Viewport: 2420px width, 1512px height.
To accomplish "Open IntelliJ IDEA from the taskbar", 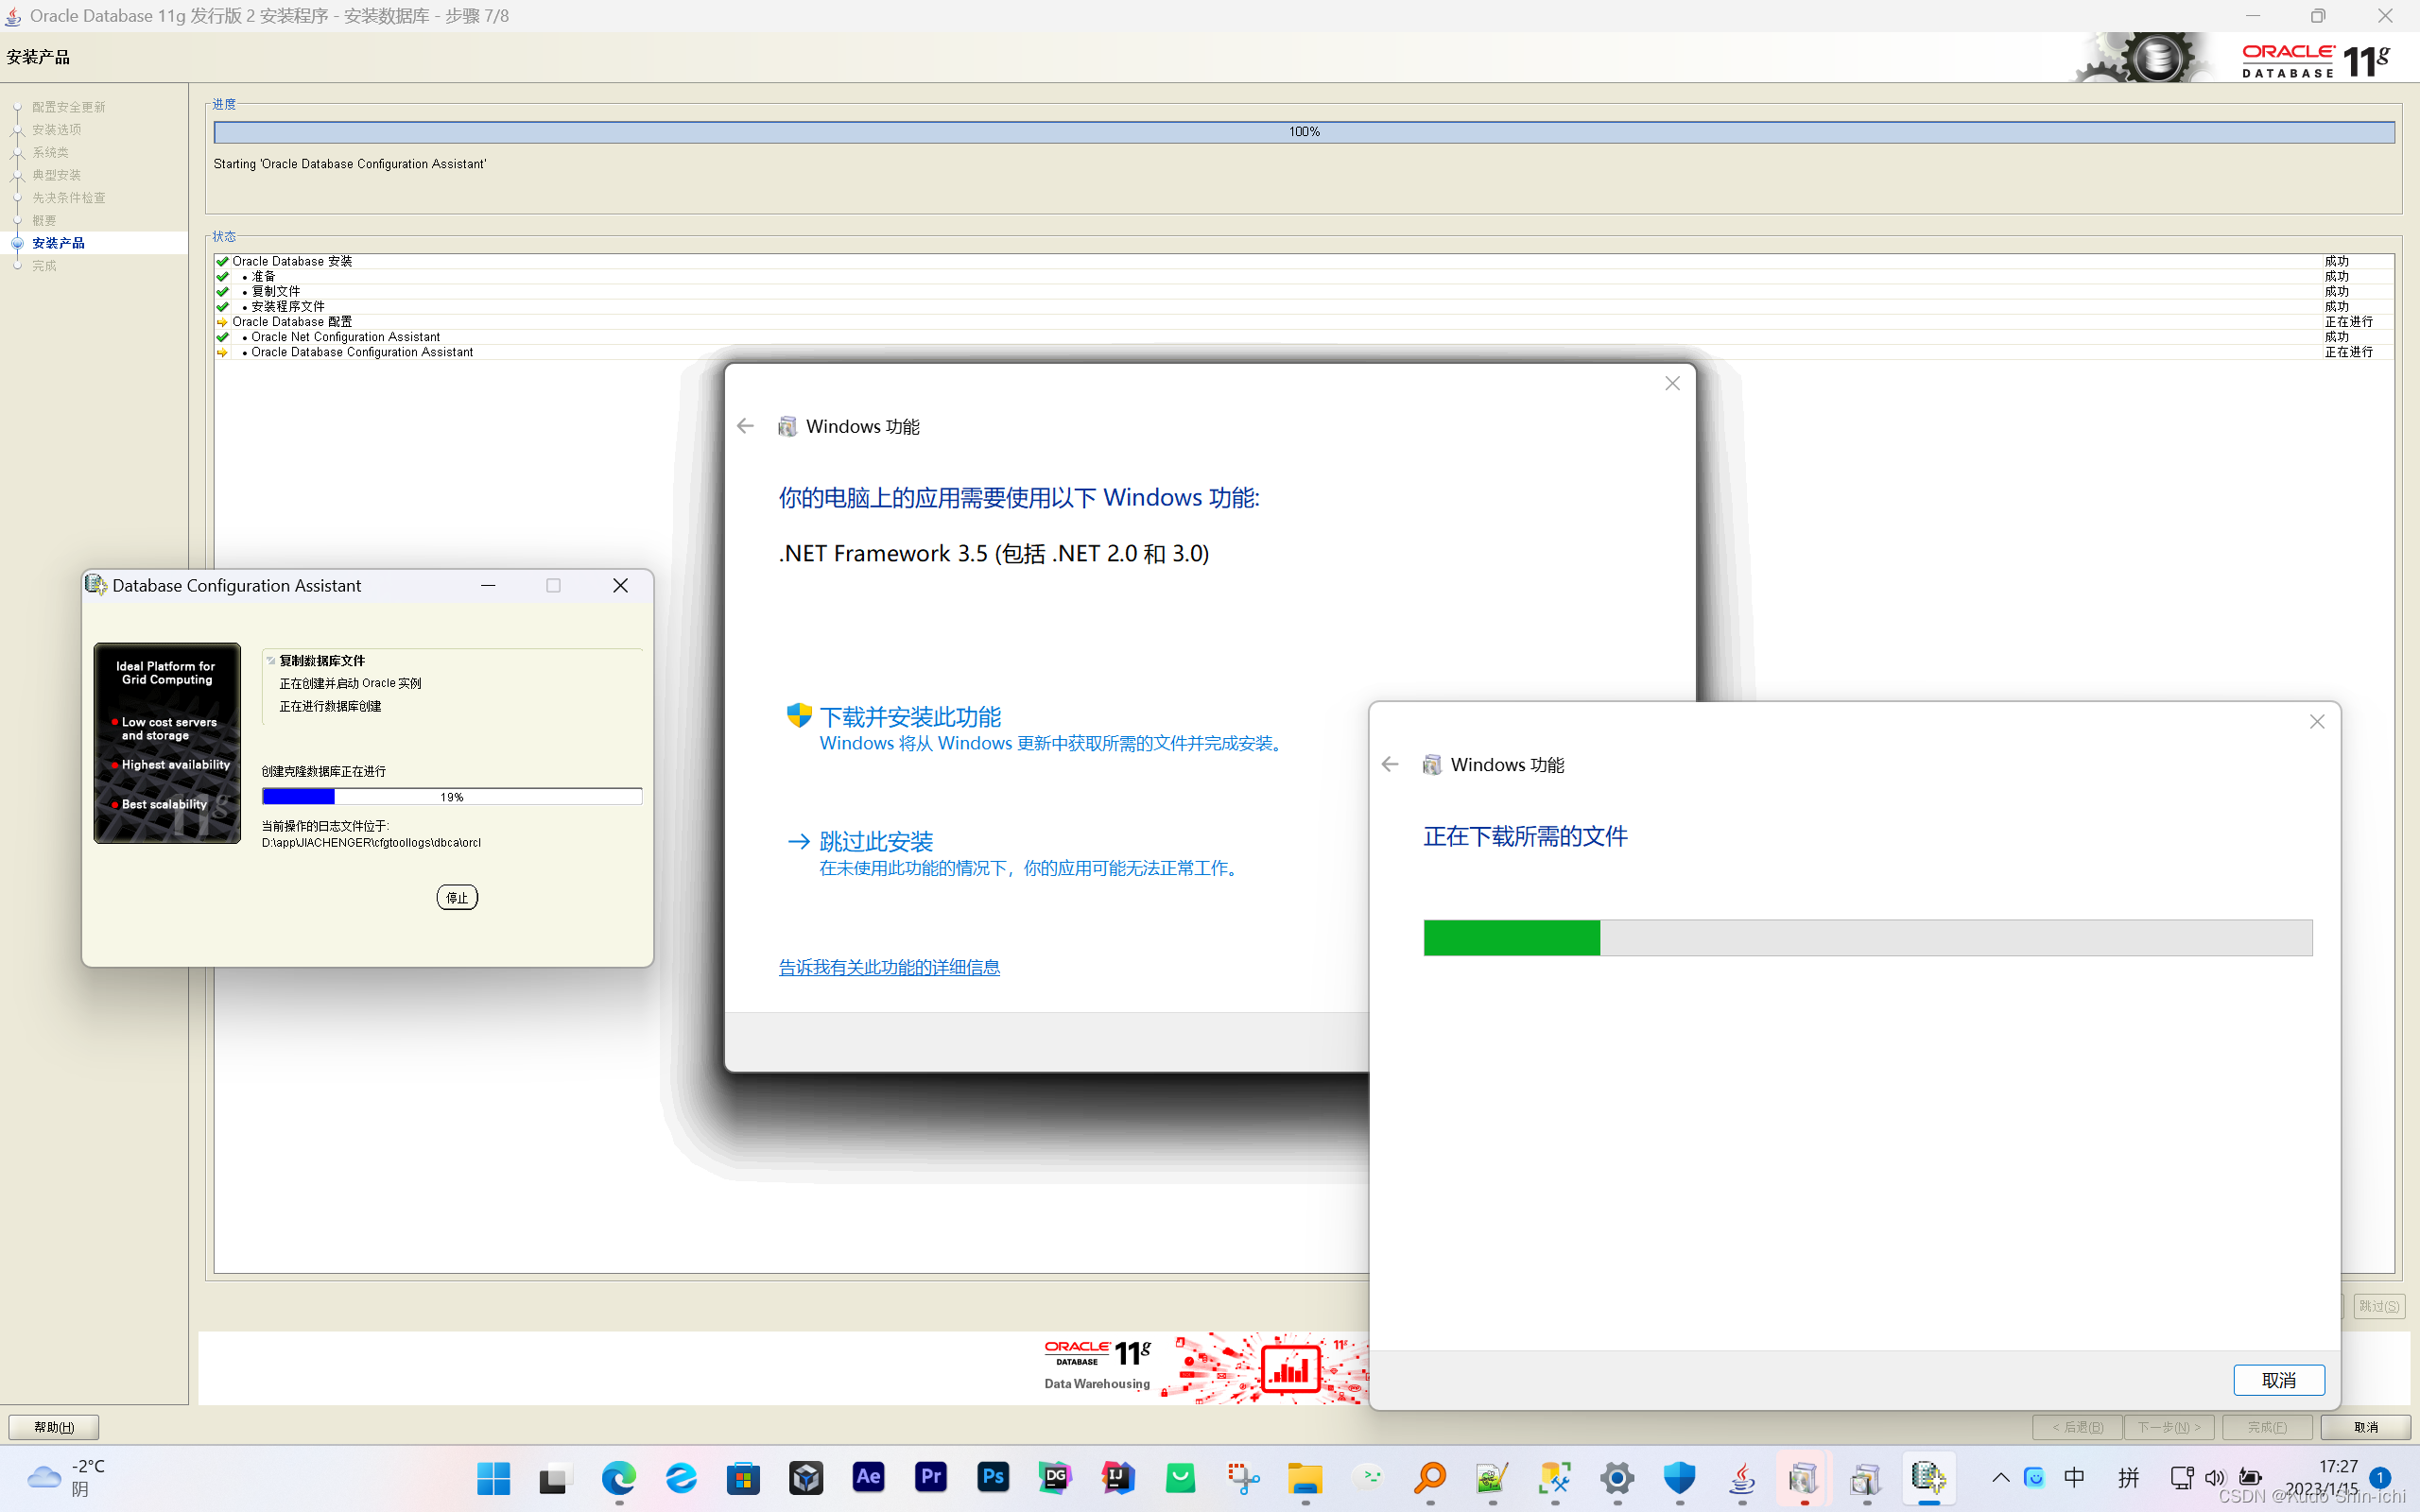I will [1118, 1477].
